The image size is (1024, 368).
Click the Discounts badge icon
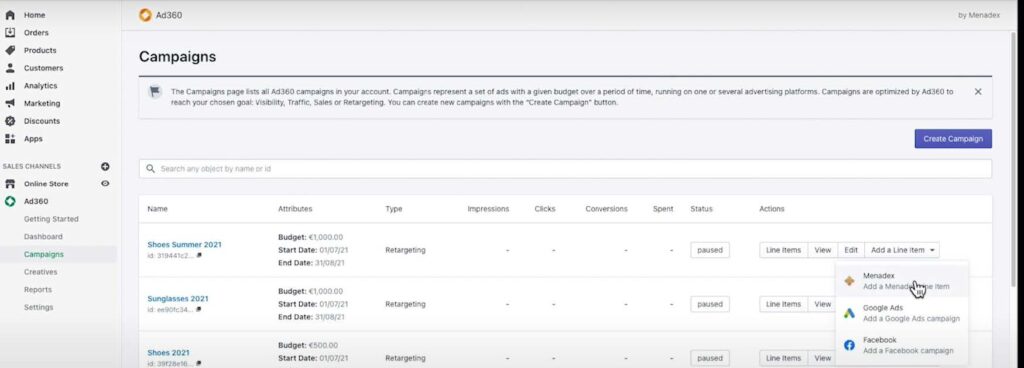[10, 121]
